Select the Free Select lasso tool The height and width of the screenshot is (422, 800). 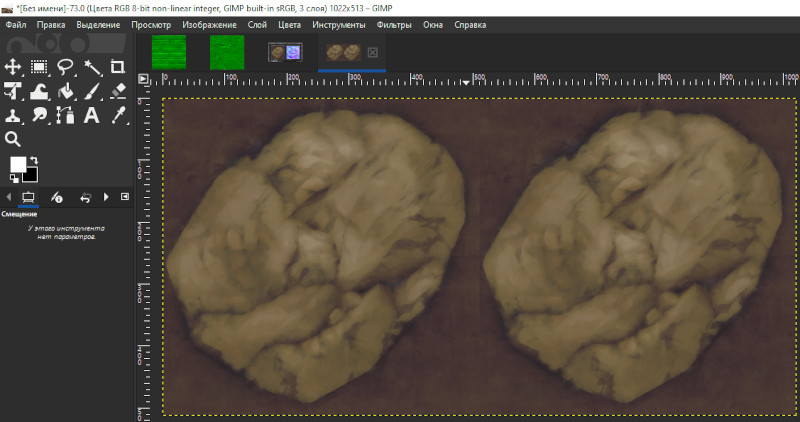click(x=65, y=67)
